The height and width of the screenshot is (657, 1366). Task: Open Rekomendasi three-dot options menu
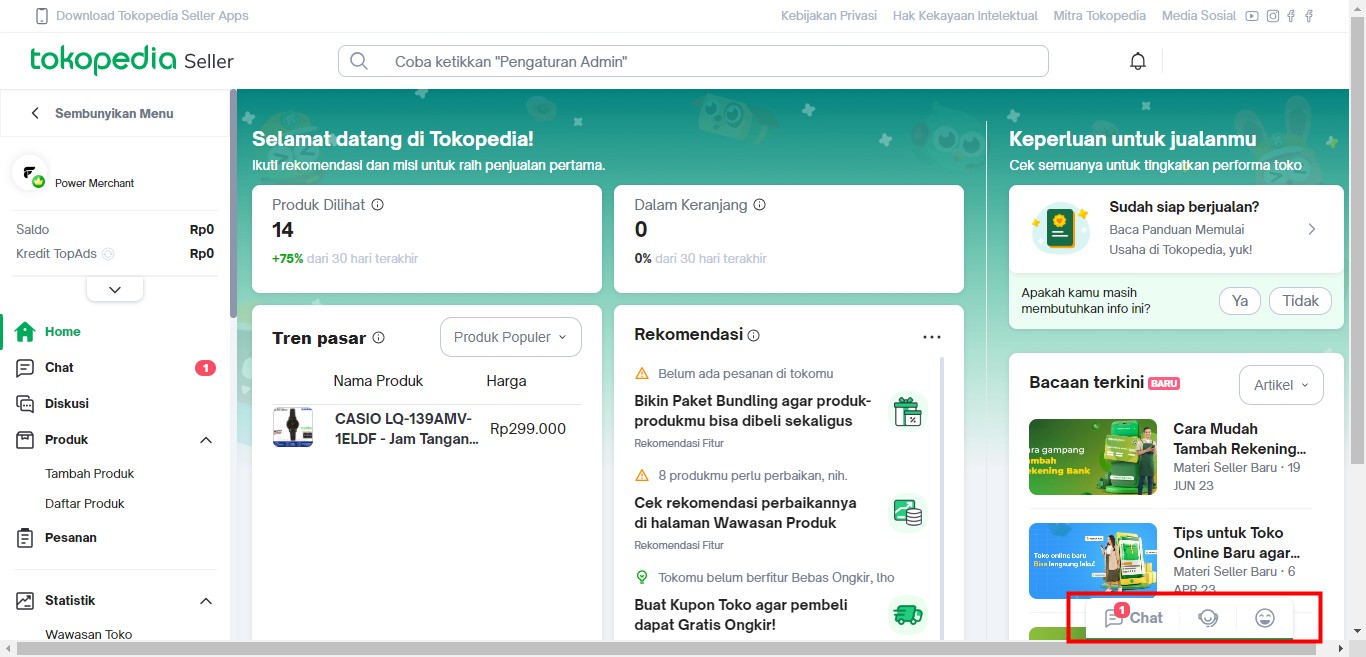coord(932,337)
